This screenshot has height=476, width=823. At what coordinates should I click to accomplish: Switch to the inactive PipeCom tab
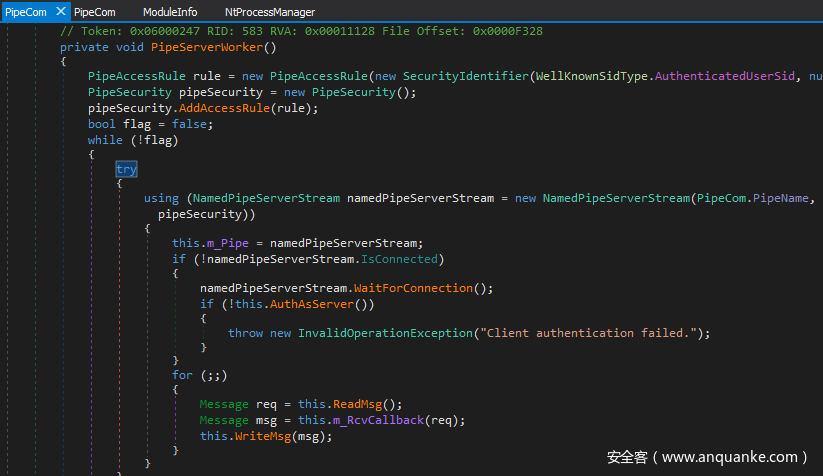pos(95,12)
